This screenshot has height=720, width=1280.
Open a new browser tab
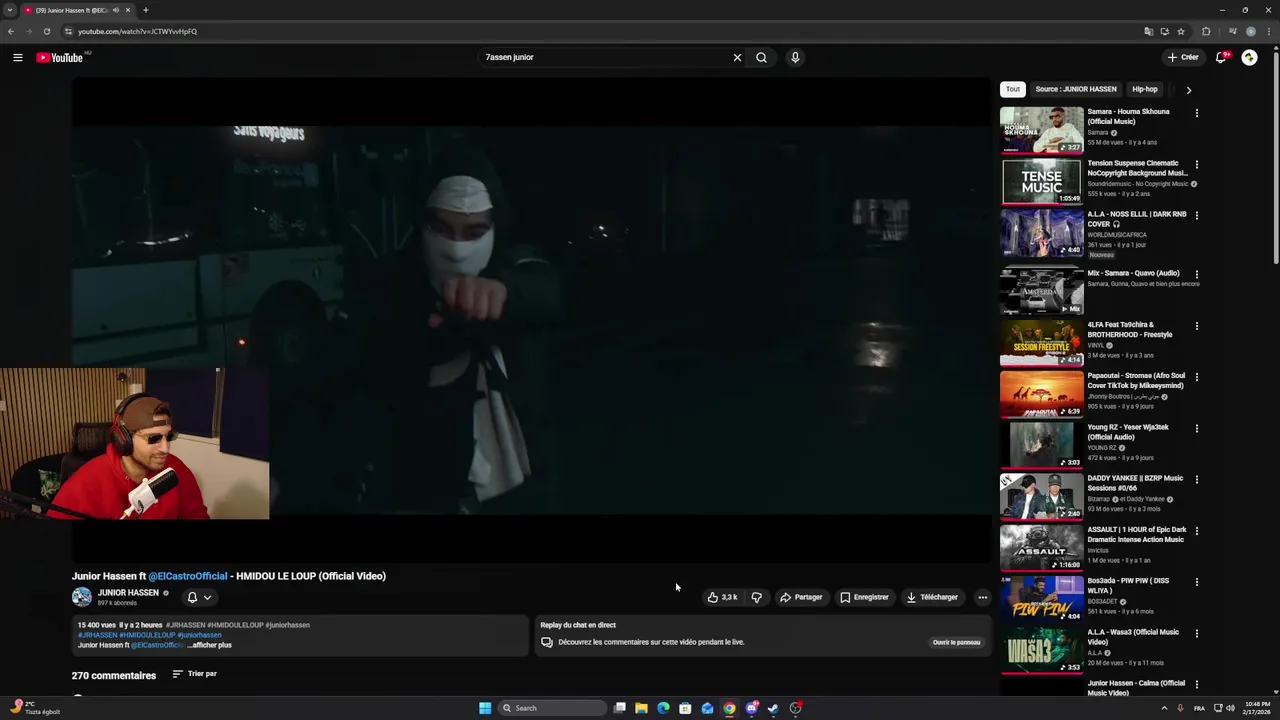[145, 10]
